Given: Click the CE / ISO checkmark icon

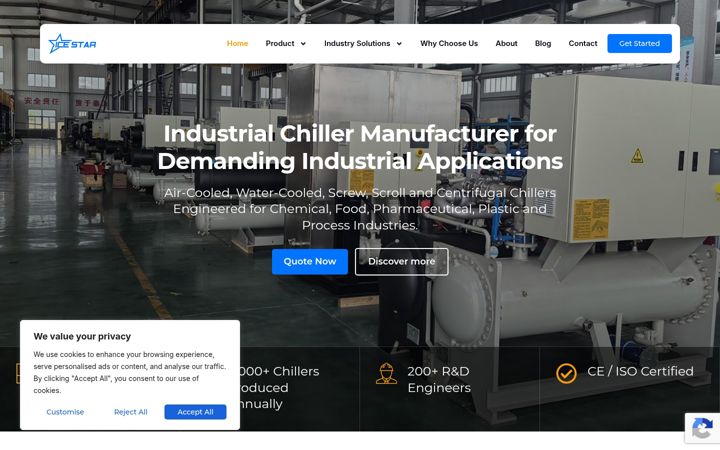Looking at the screenshot, I should [x=566, y=373].
